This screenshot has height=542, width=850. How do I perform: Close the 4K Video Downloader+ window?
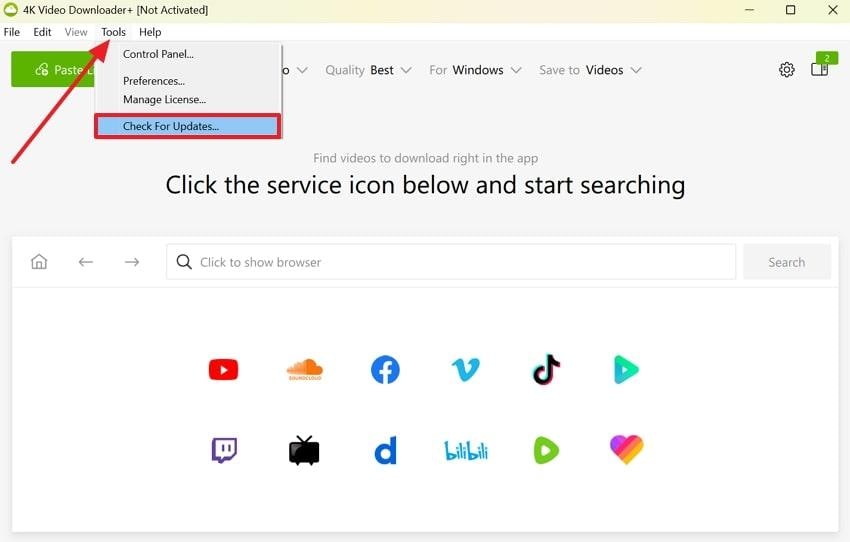833,10
